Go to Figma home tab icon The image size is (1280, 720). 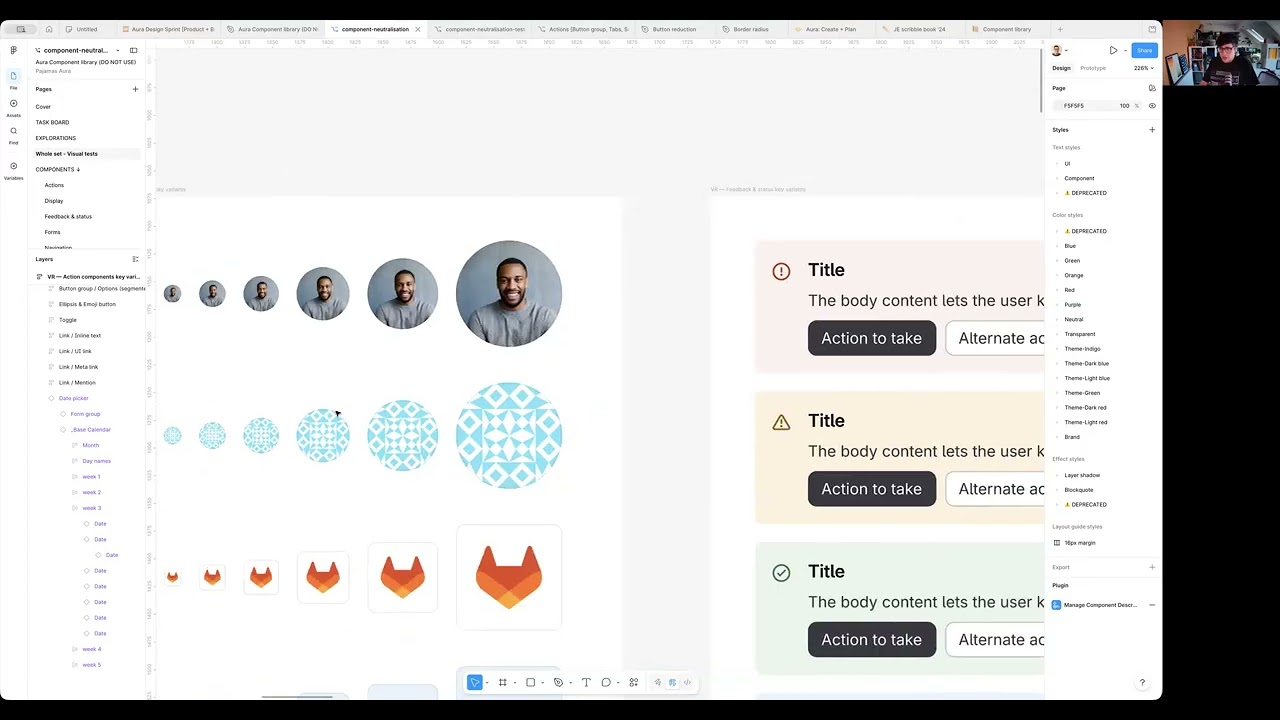(49, 29)
